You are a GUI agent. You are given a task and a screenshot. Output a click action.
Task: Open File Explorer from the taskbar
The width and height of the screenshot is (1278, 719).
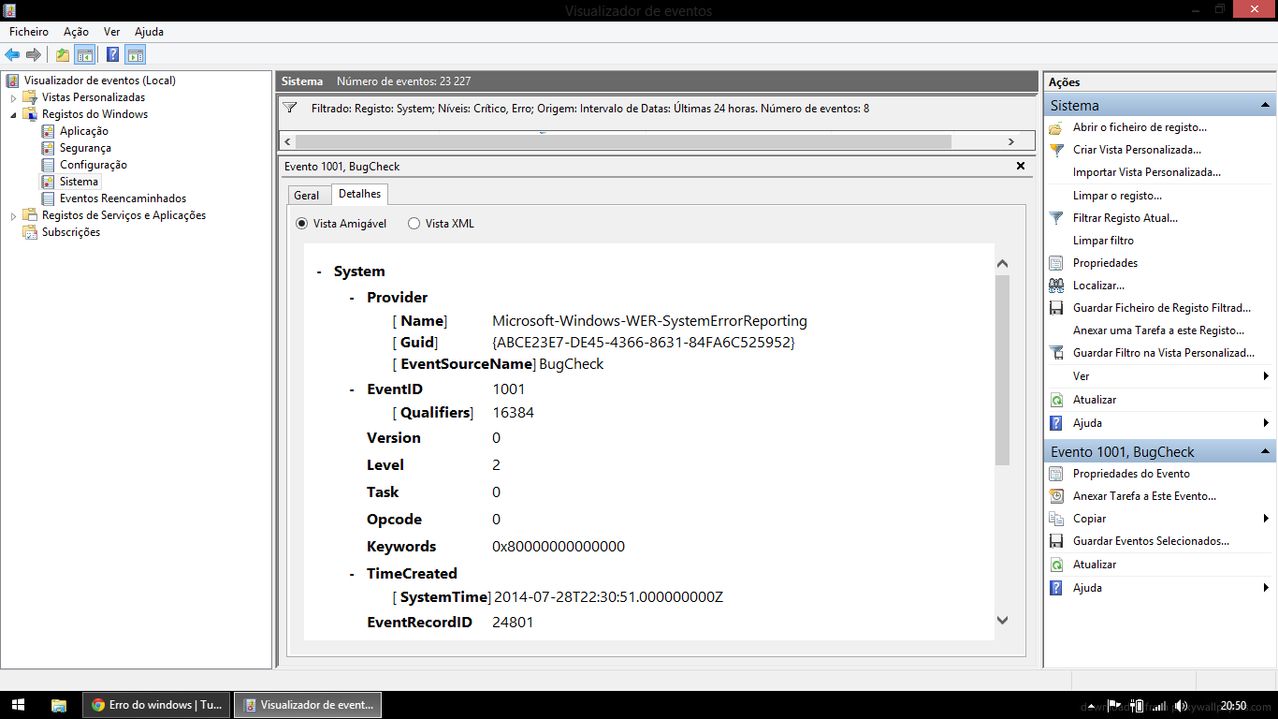(59, 705)
